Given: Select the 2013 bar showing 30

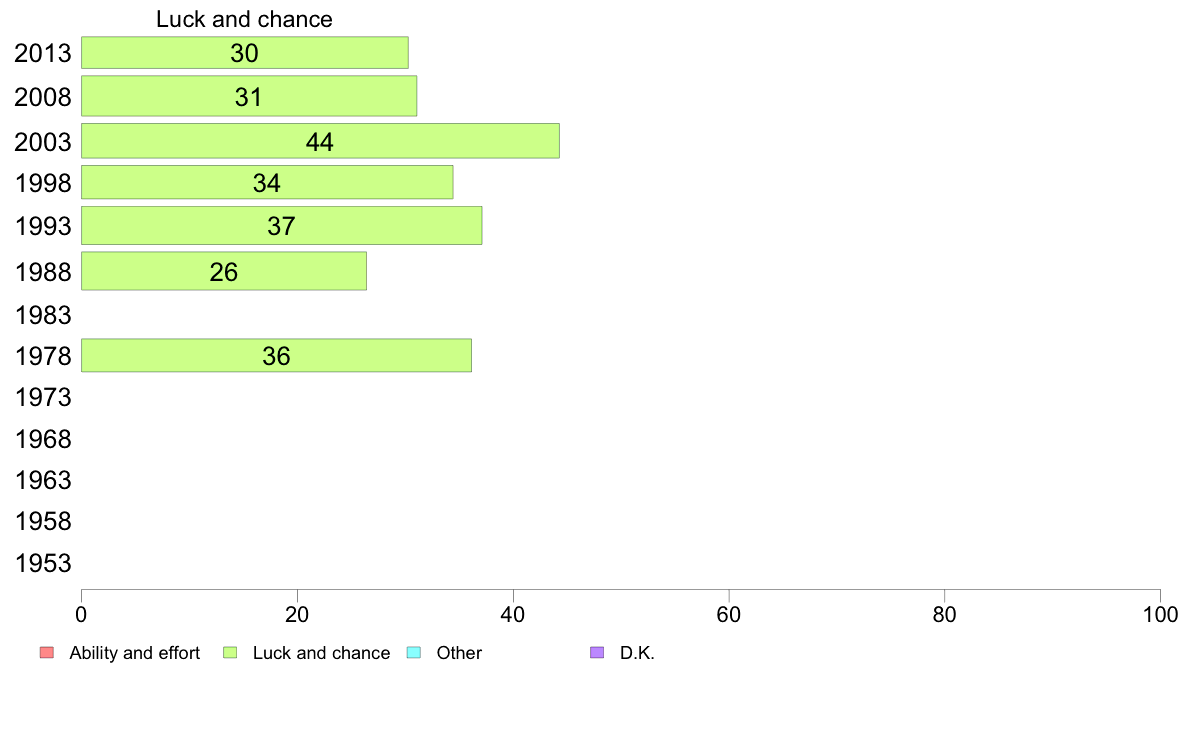Looking at the screenshot, I should point(245,52).
